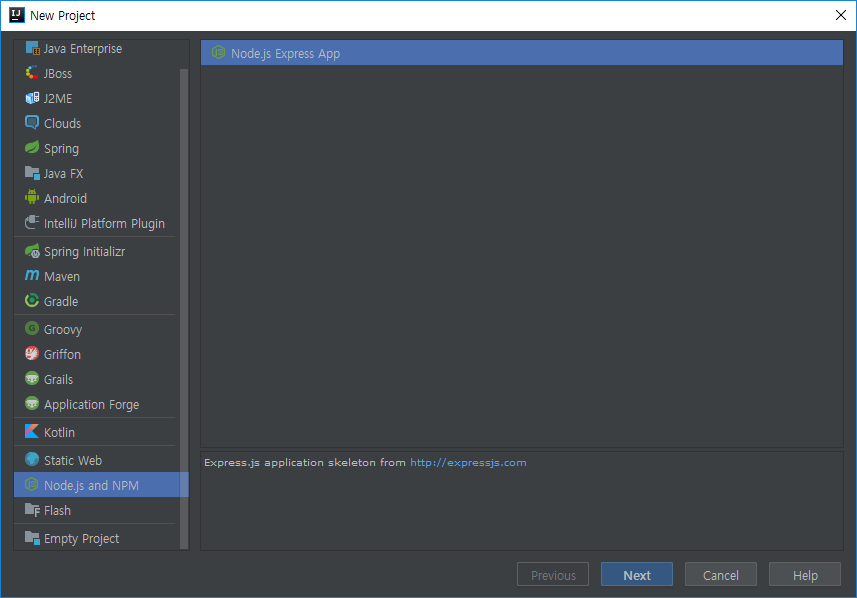Select Java Enterprise project type
Viewport: 857px width, 598px height.
click(x=83, y=49)
